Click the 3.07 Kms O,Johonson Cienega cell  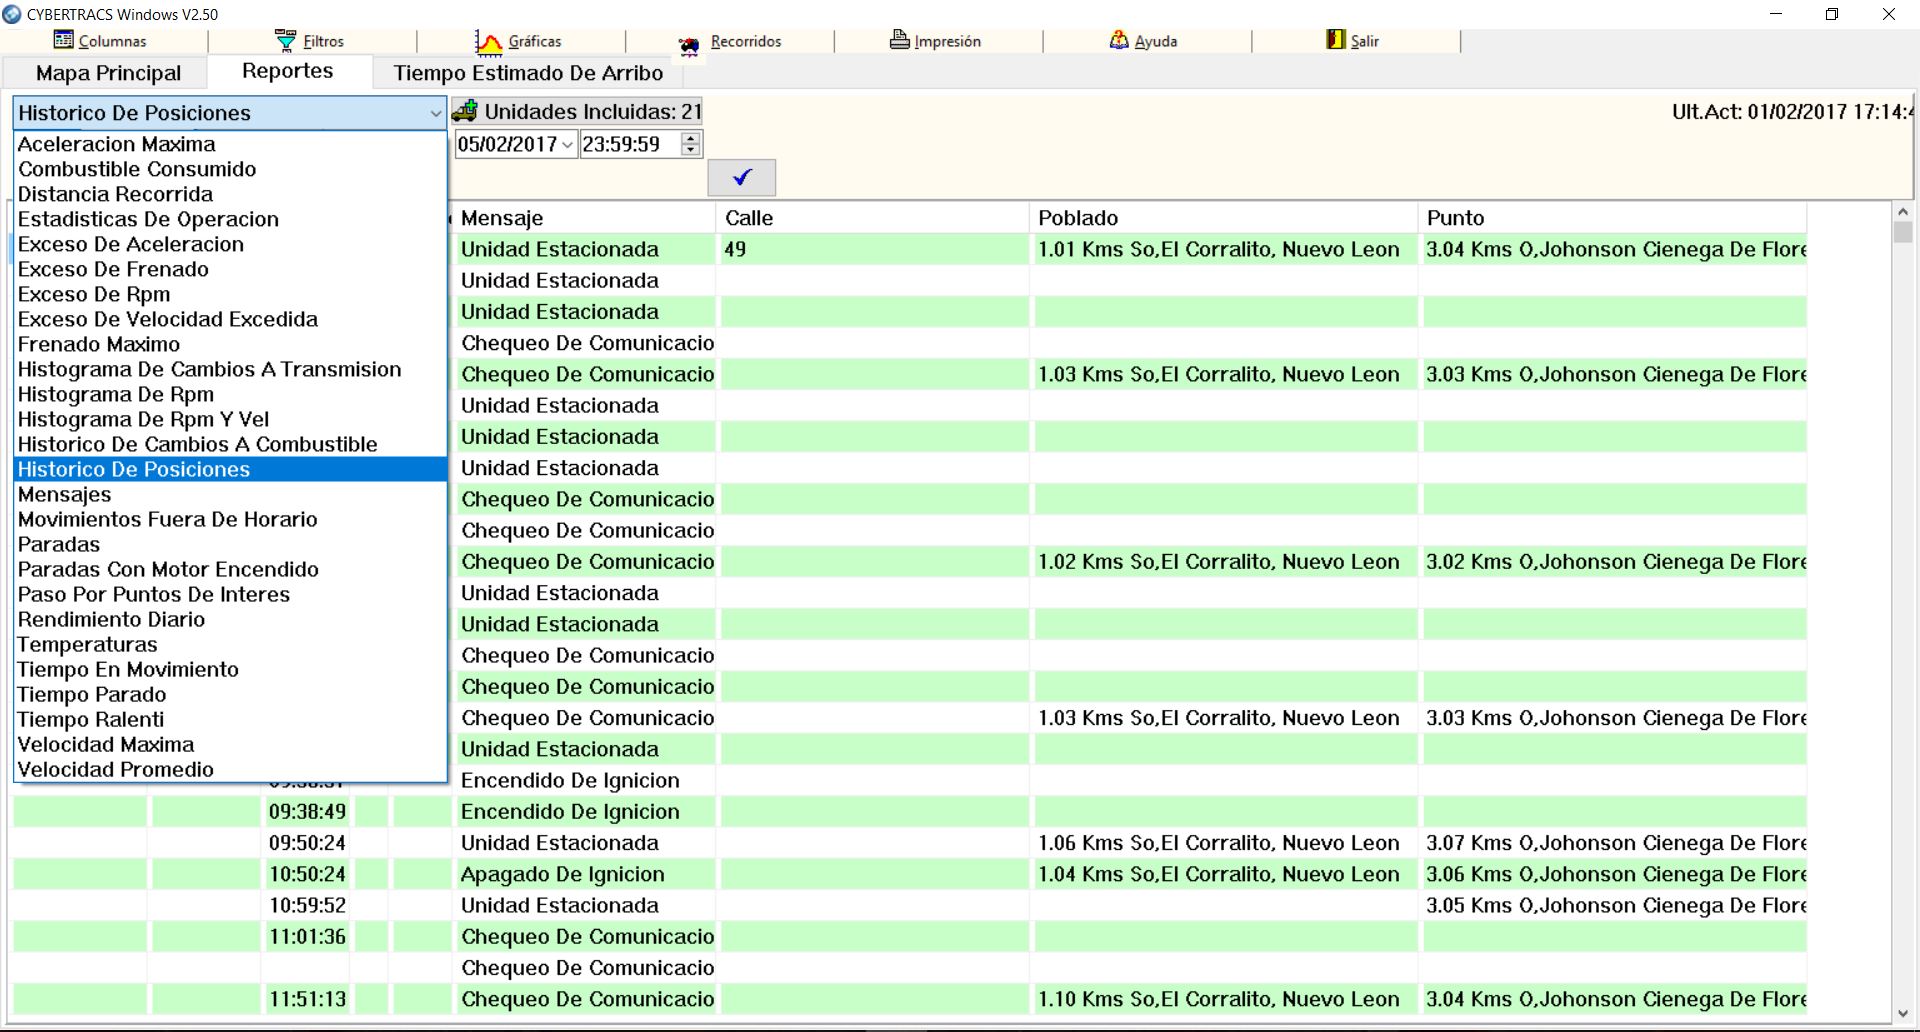1614,843
